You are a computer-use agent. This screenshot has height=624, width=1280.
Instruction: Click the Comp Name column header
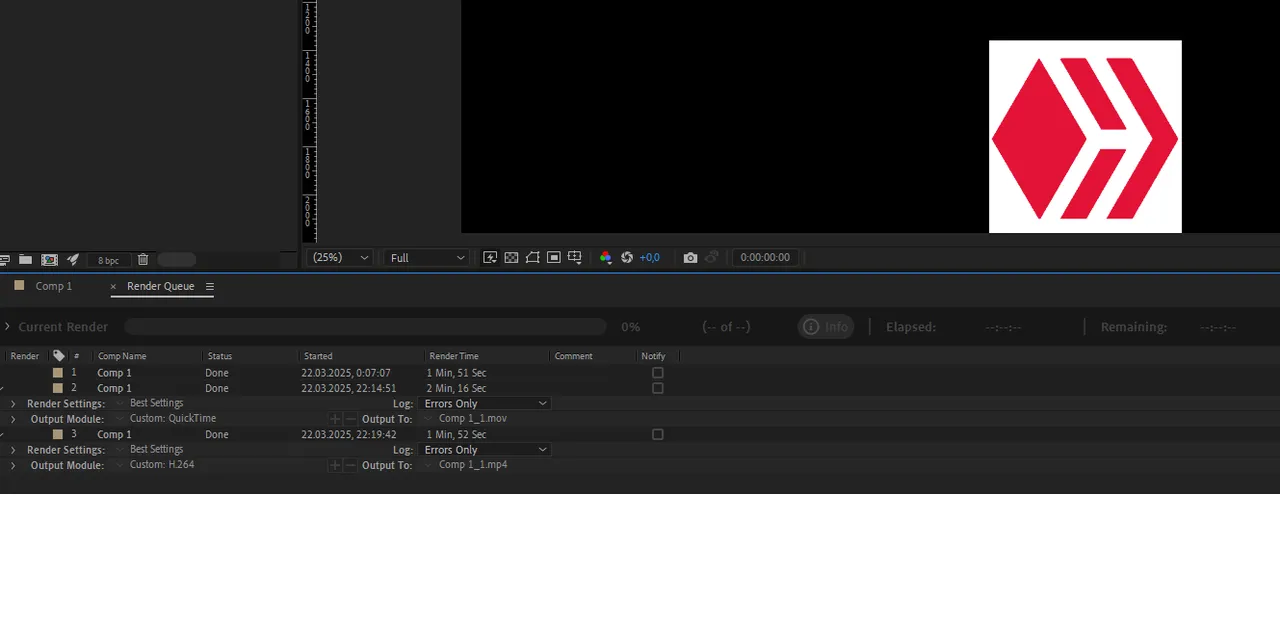[122, 356]
